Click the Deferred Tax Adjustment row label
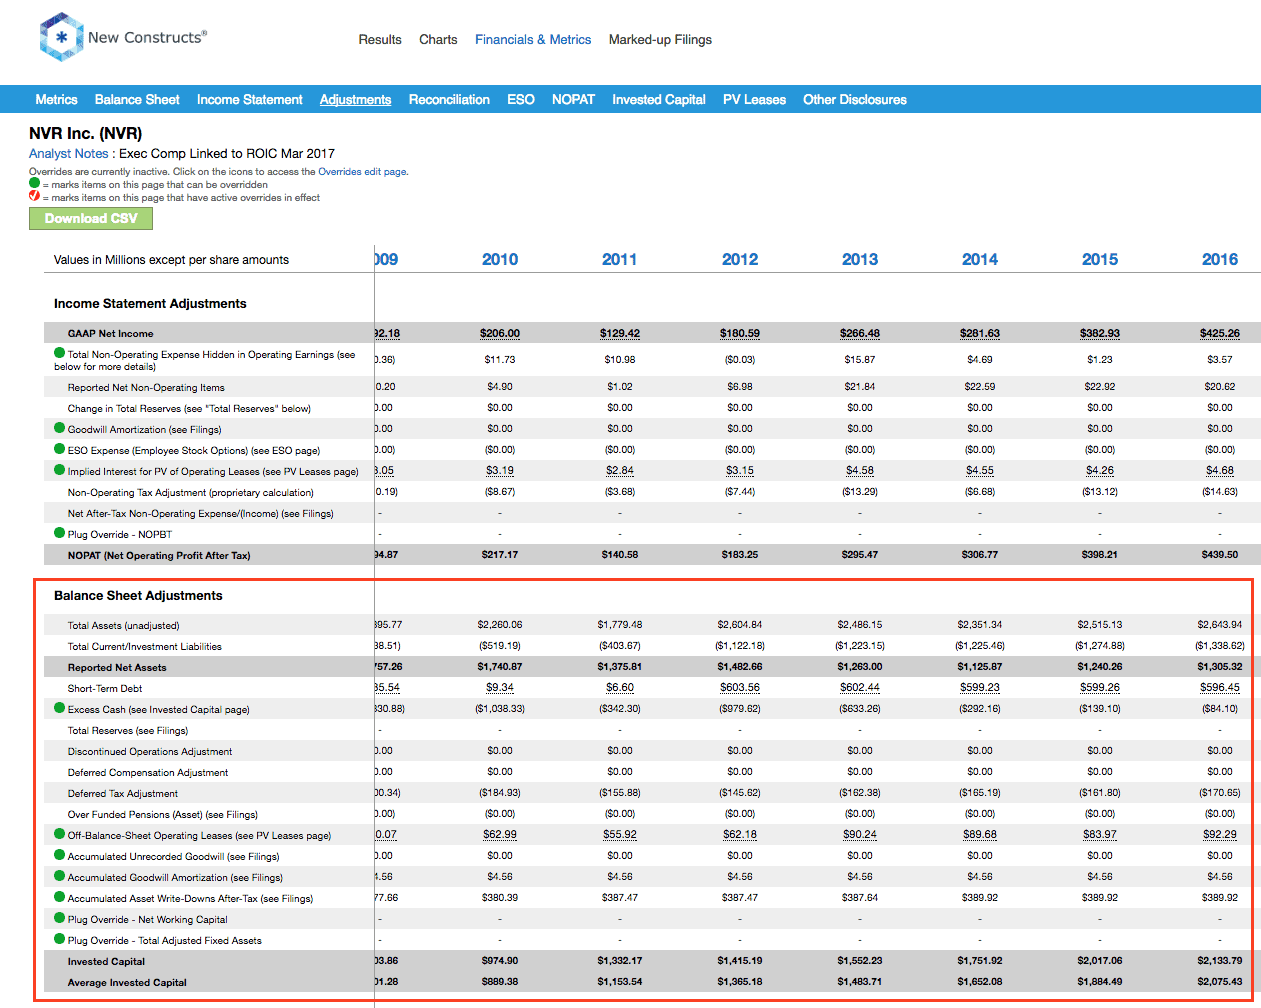This screenshot has height=1008, width=1261. [x=123, y=794]
